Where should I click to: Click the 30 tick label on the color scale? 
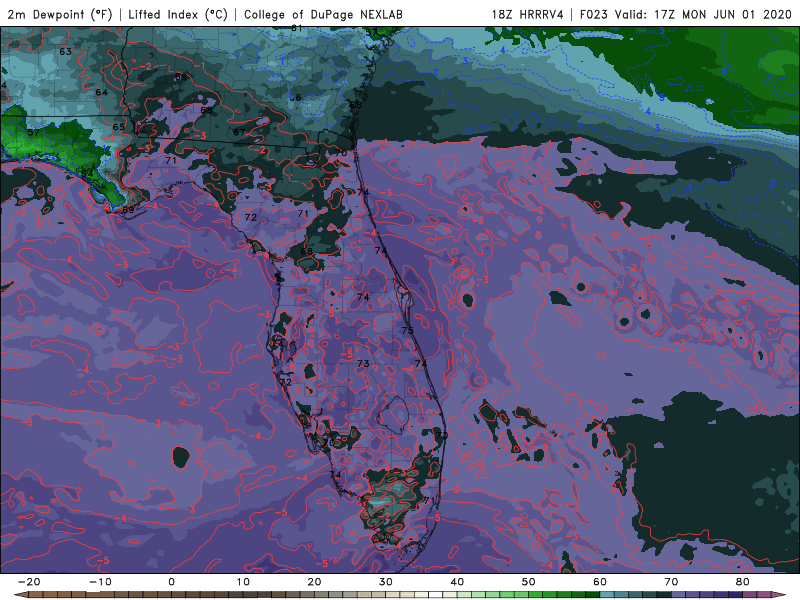[x=386, y=582]
